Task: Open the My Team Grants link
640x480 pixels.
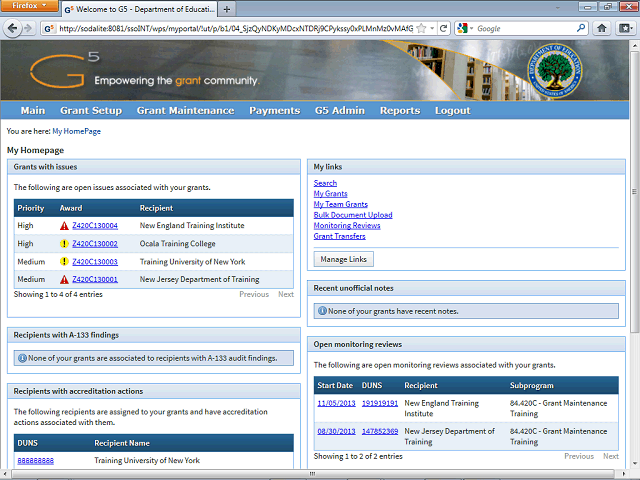Action: point(341,204)
